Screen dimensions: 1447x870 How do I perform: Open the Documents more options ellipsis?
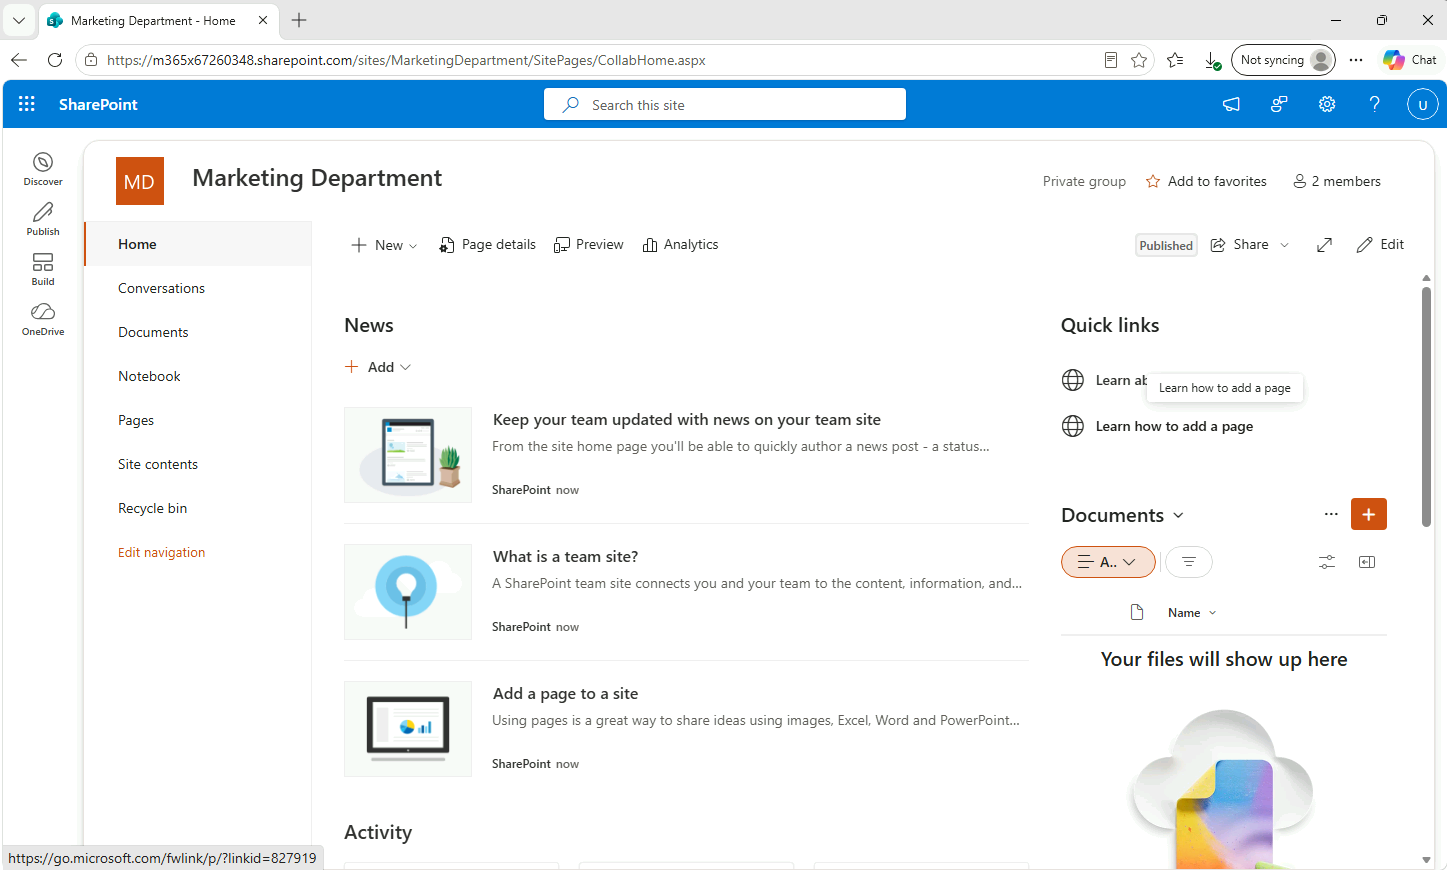pyautogui.click(x=1331, y=514)
